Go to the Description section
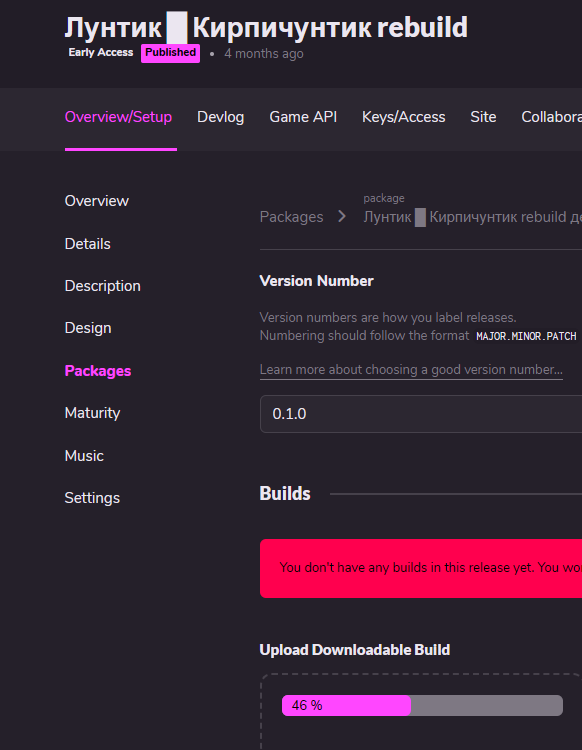Viewport: 582px width, 750px height. (102, 286)
